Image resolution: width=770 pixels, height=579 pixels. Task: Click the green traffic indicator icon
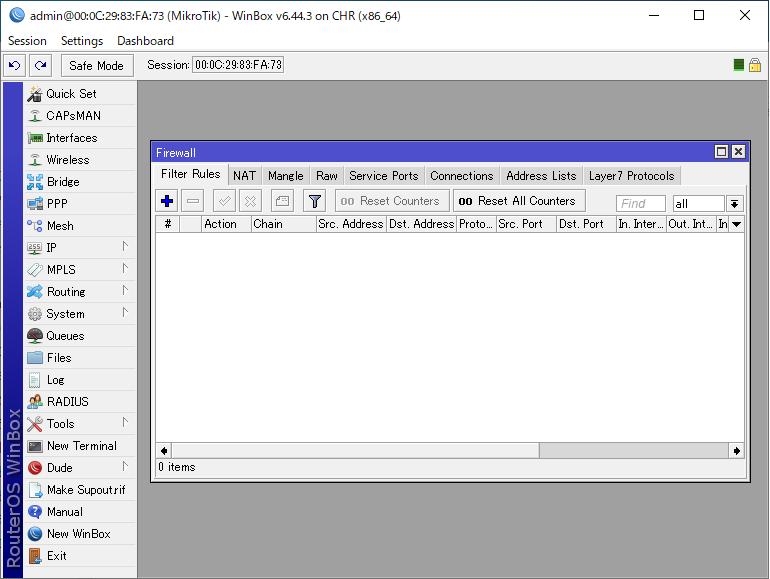[x=739, y=65]
